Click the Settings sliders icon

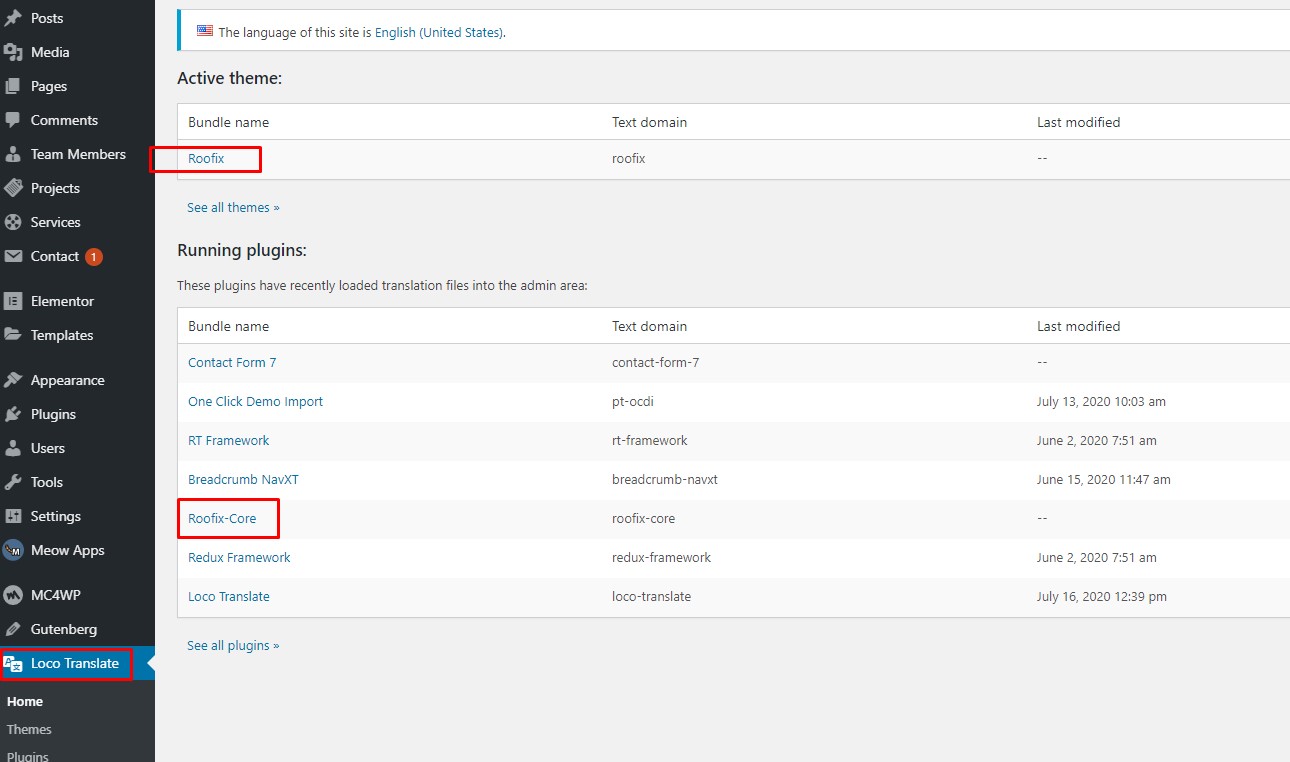pos(13,516)
